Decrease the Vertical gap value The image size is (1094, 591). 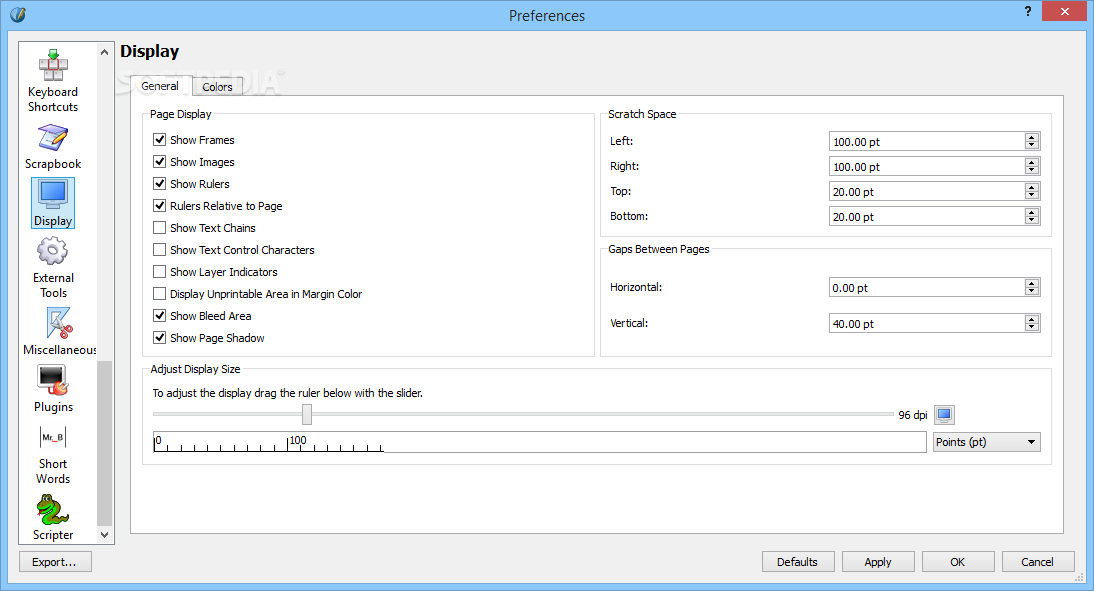pyautogui.click(x=1032, y=327)
